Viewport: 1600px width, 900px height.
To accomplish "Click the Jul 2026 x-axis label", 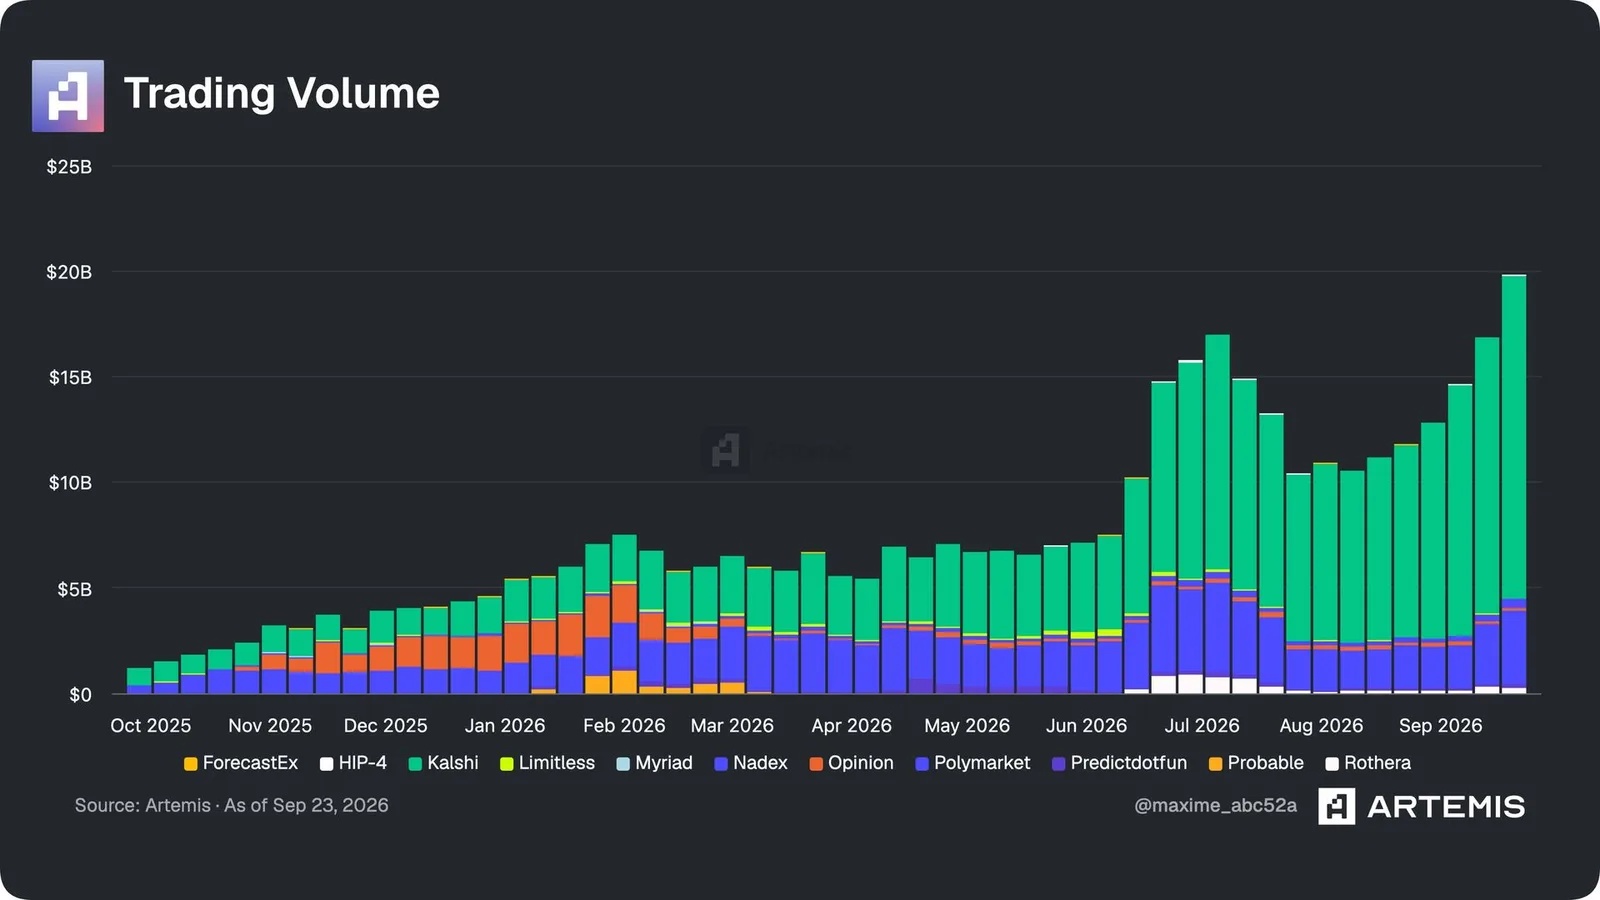I will (1202, 726).
